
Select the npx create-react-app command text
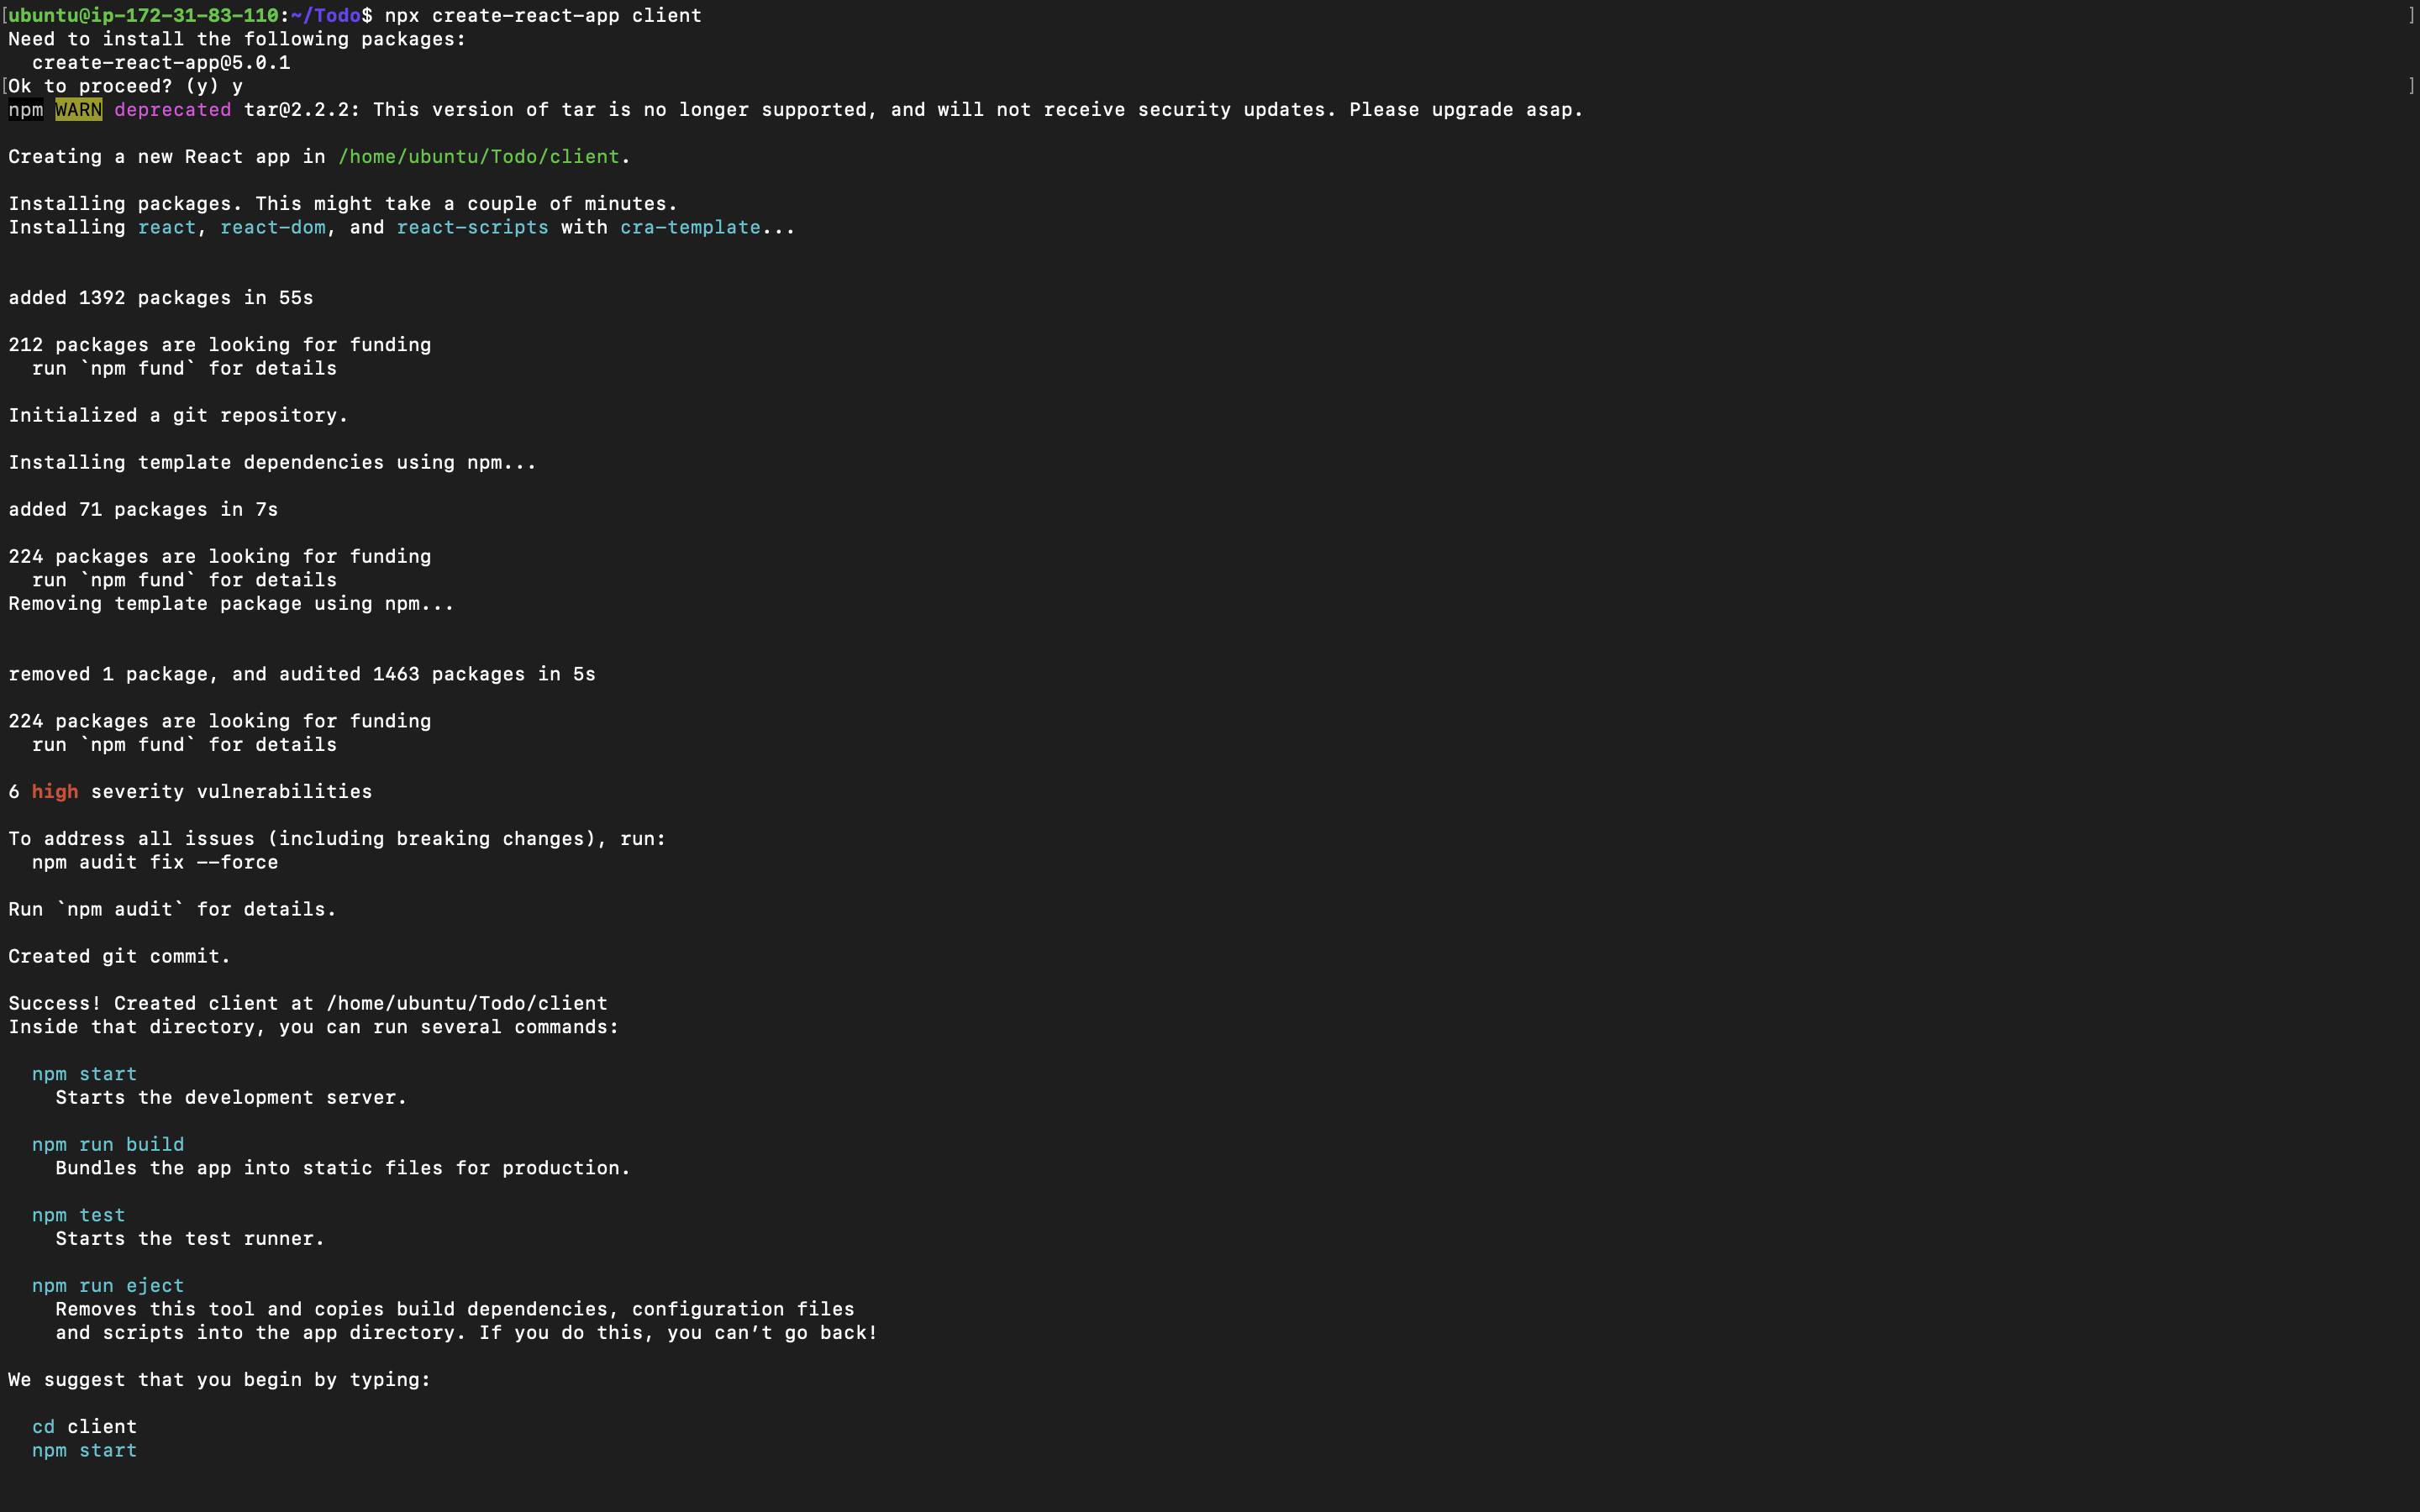(541, 15)
